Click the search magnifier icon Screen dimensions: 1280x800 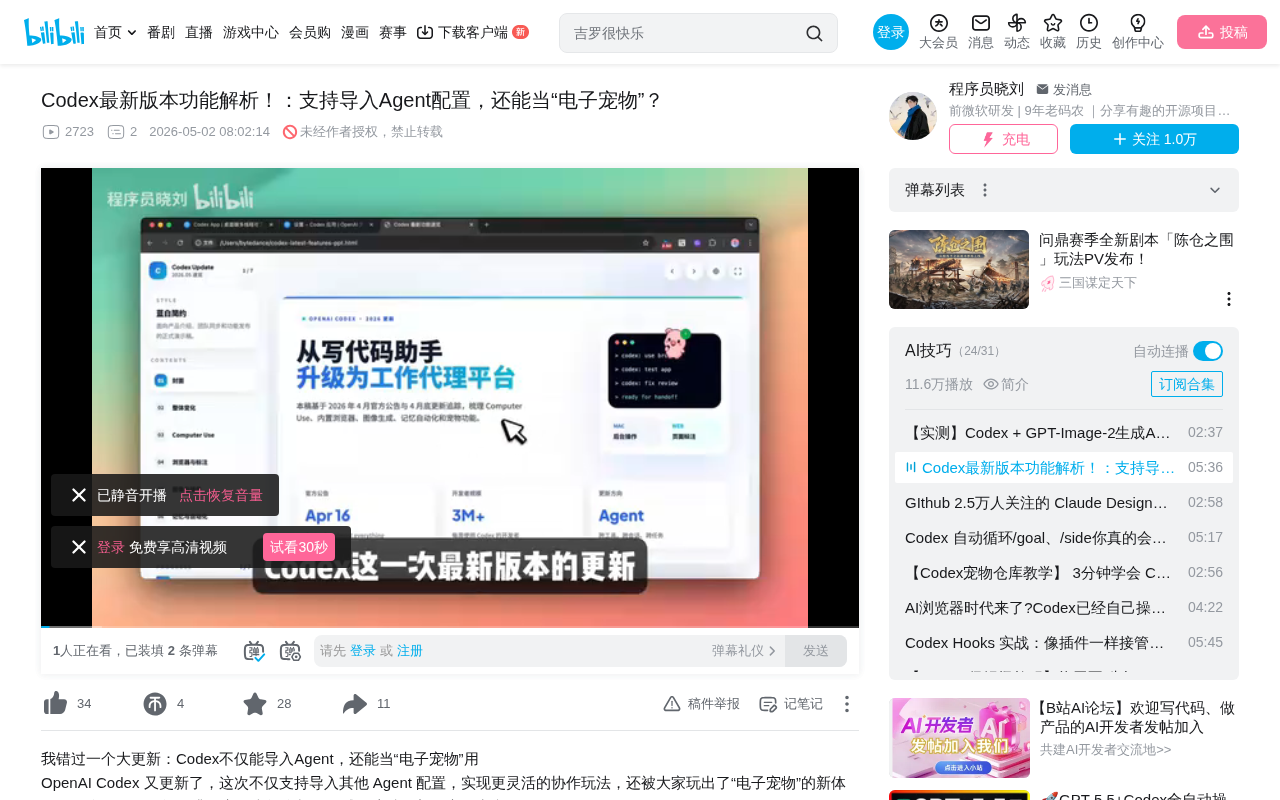[814, 33]
